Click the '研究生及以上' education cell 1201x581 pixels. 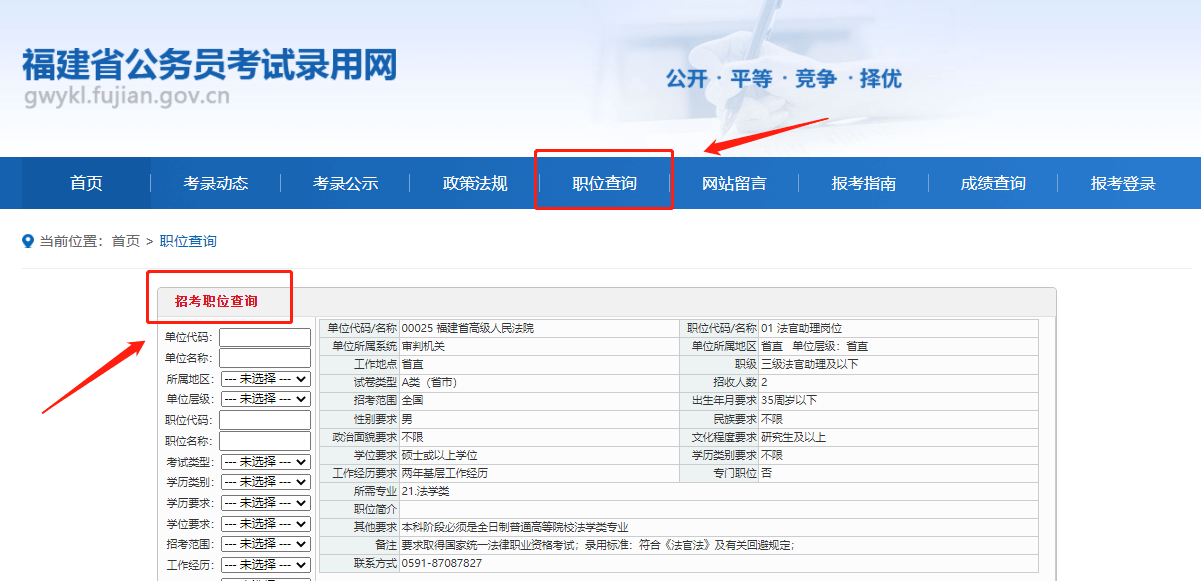click(899, 436)
